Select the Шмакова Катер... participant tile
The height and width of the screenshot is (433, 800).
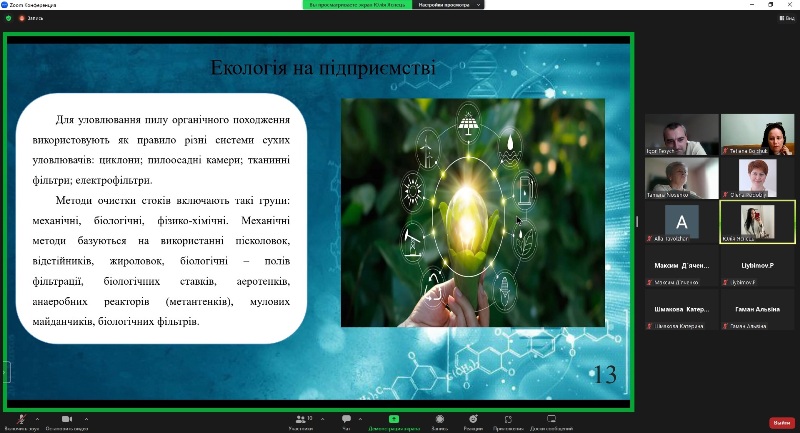tap(682, 309)
